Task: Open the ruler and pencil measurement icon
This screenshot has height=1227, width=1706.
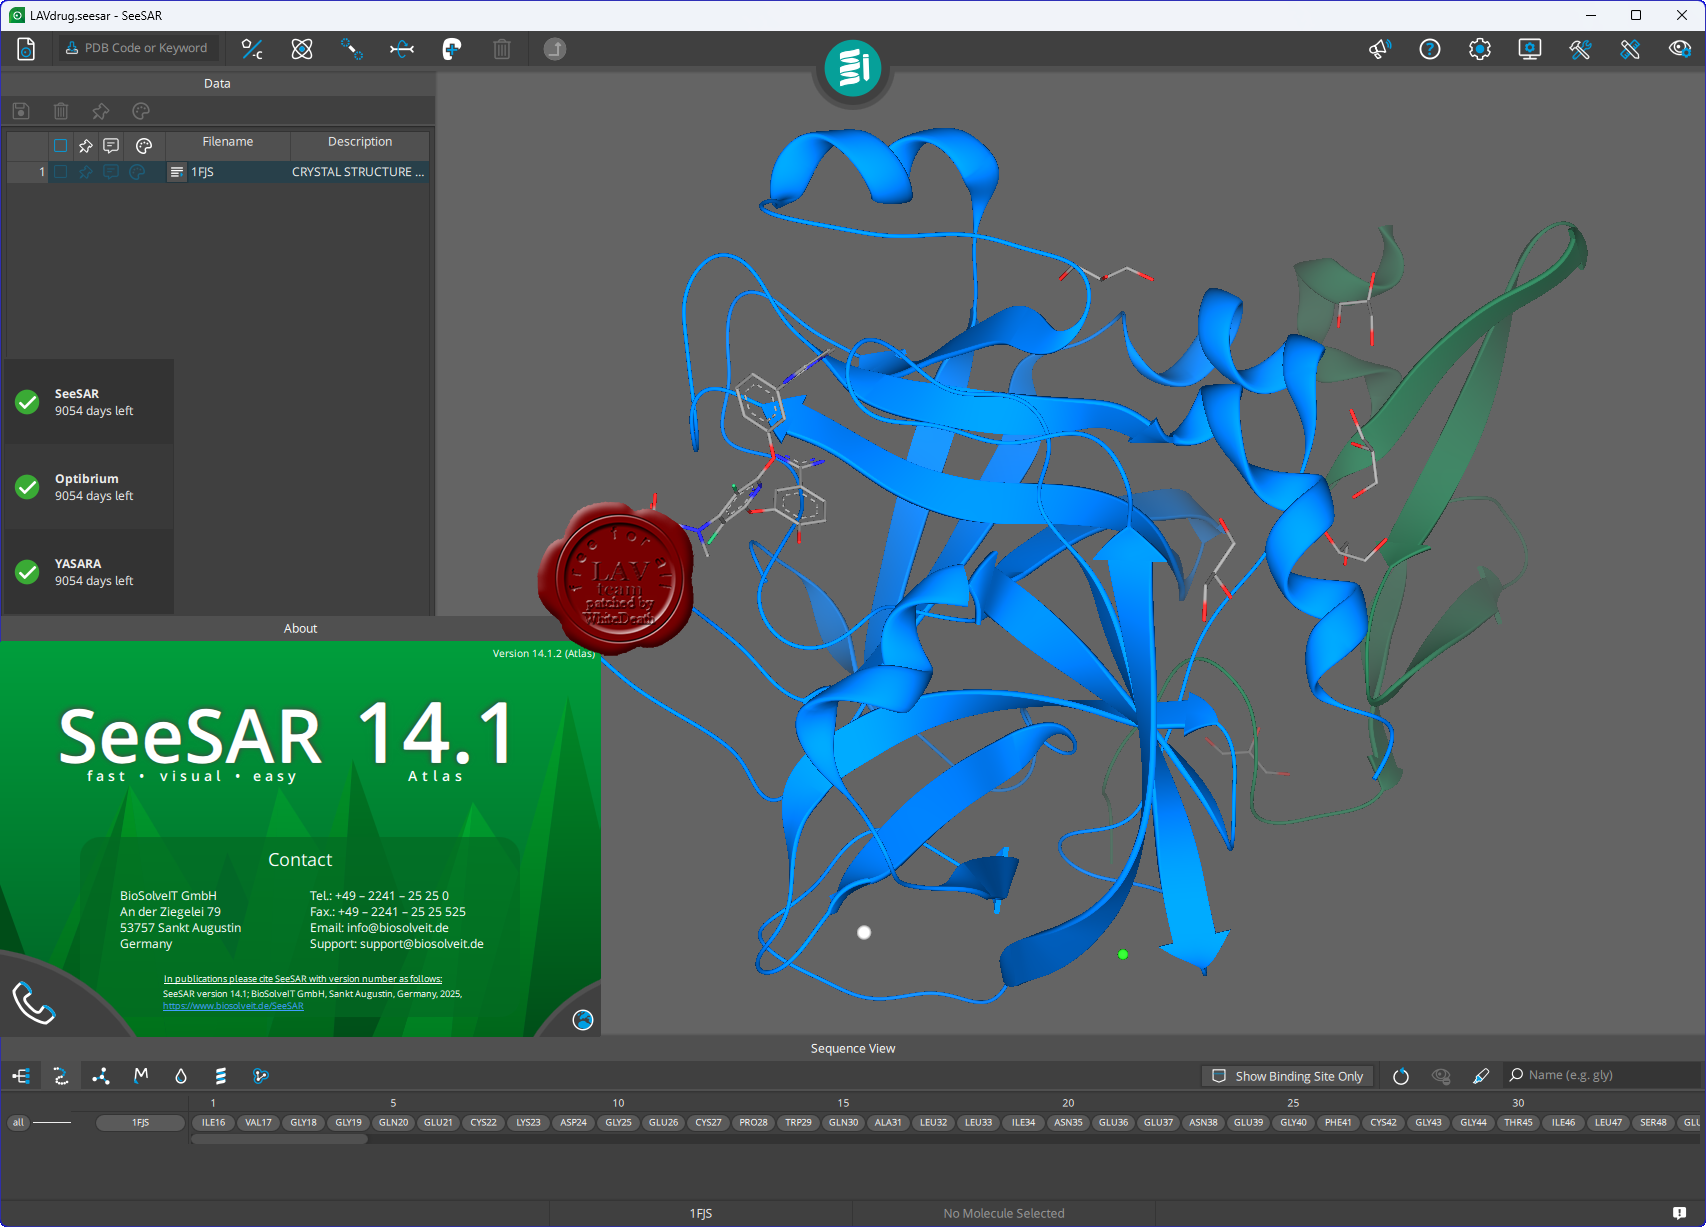Action: [x=1630, y=48]
